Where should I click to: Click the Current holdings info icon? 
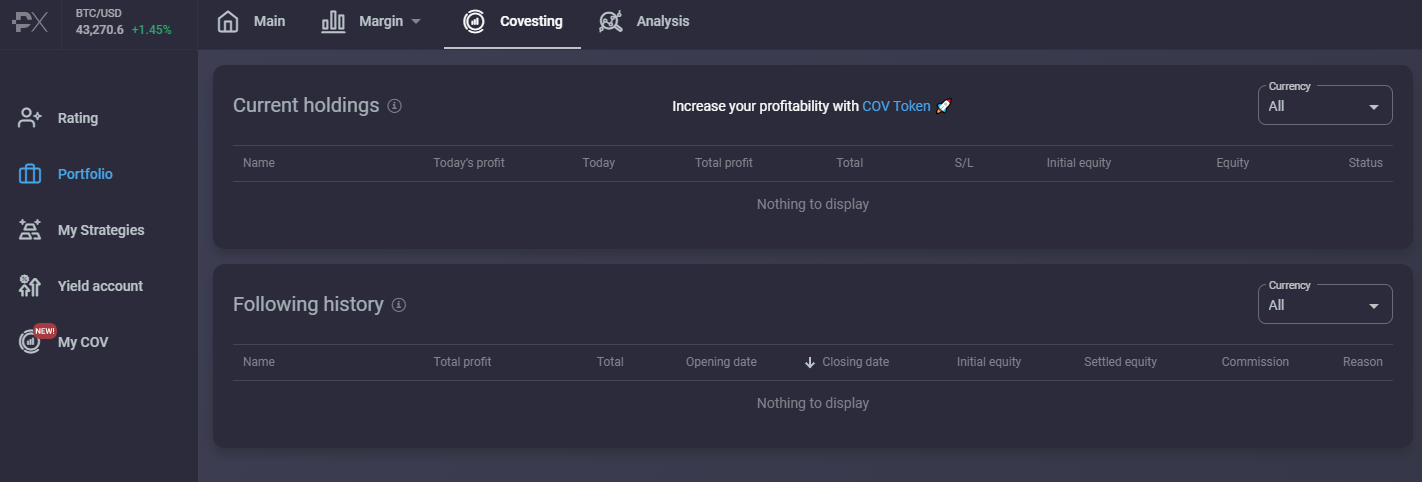coord(394,106)
